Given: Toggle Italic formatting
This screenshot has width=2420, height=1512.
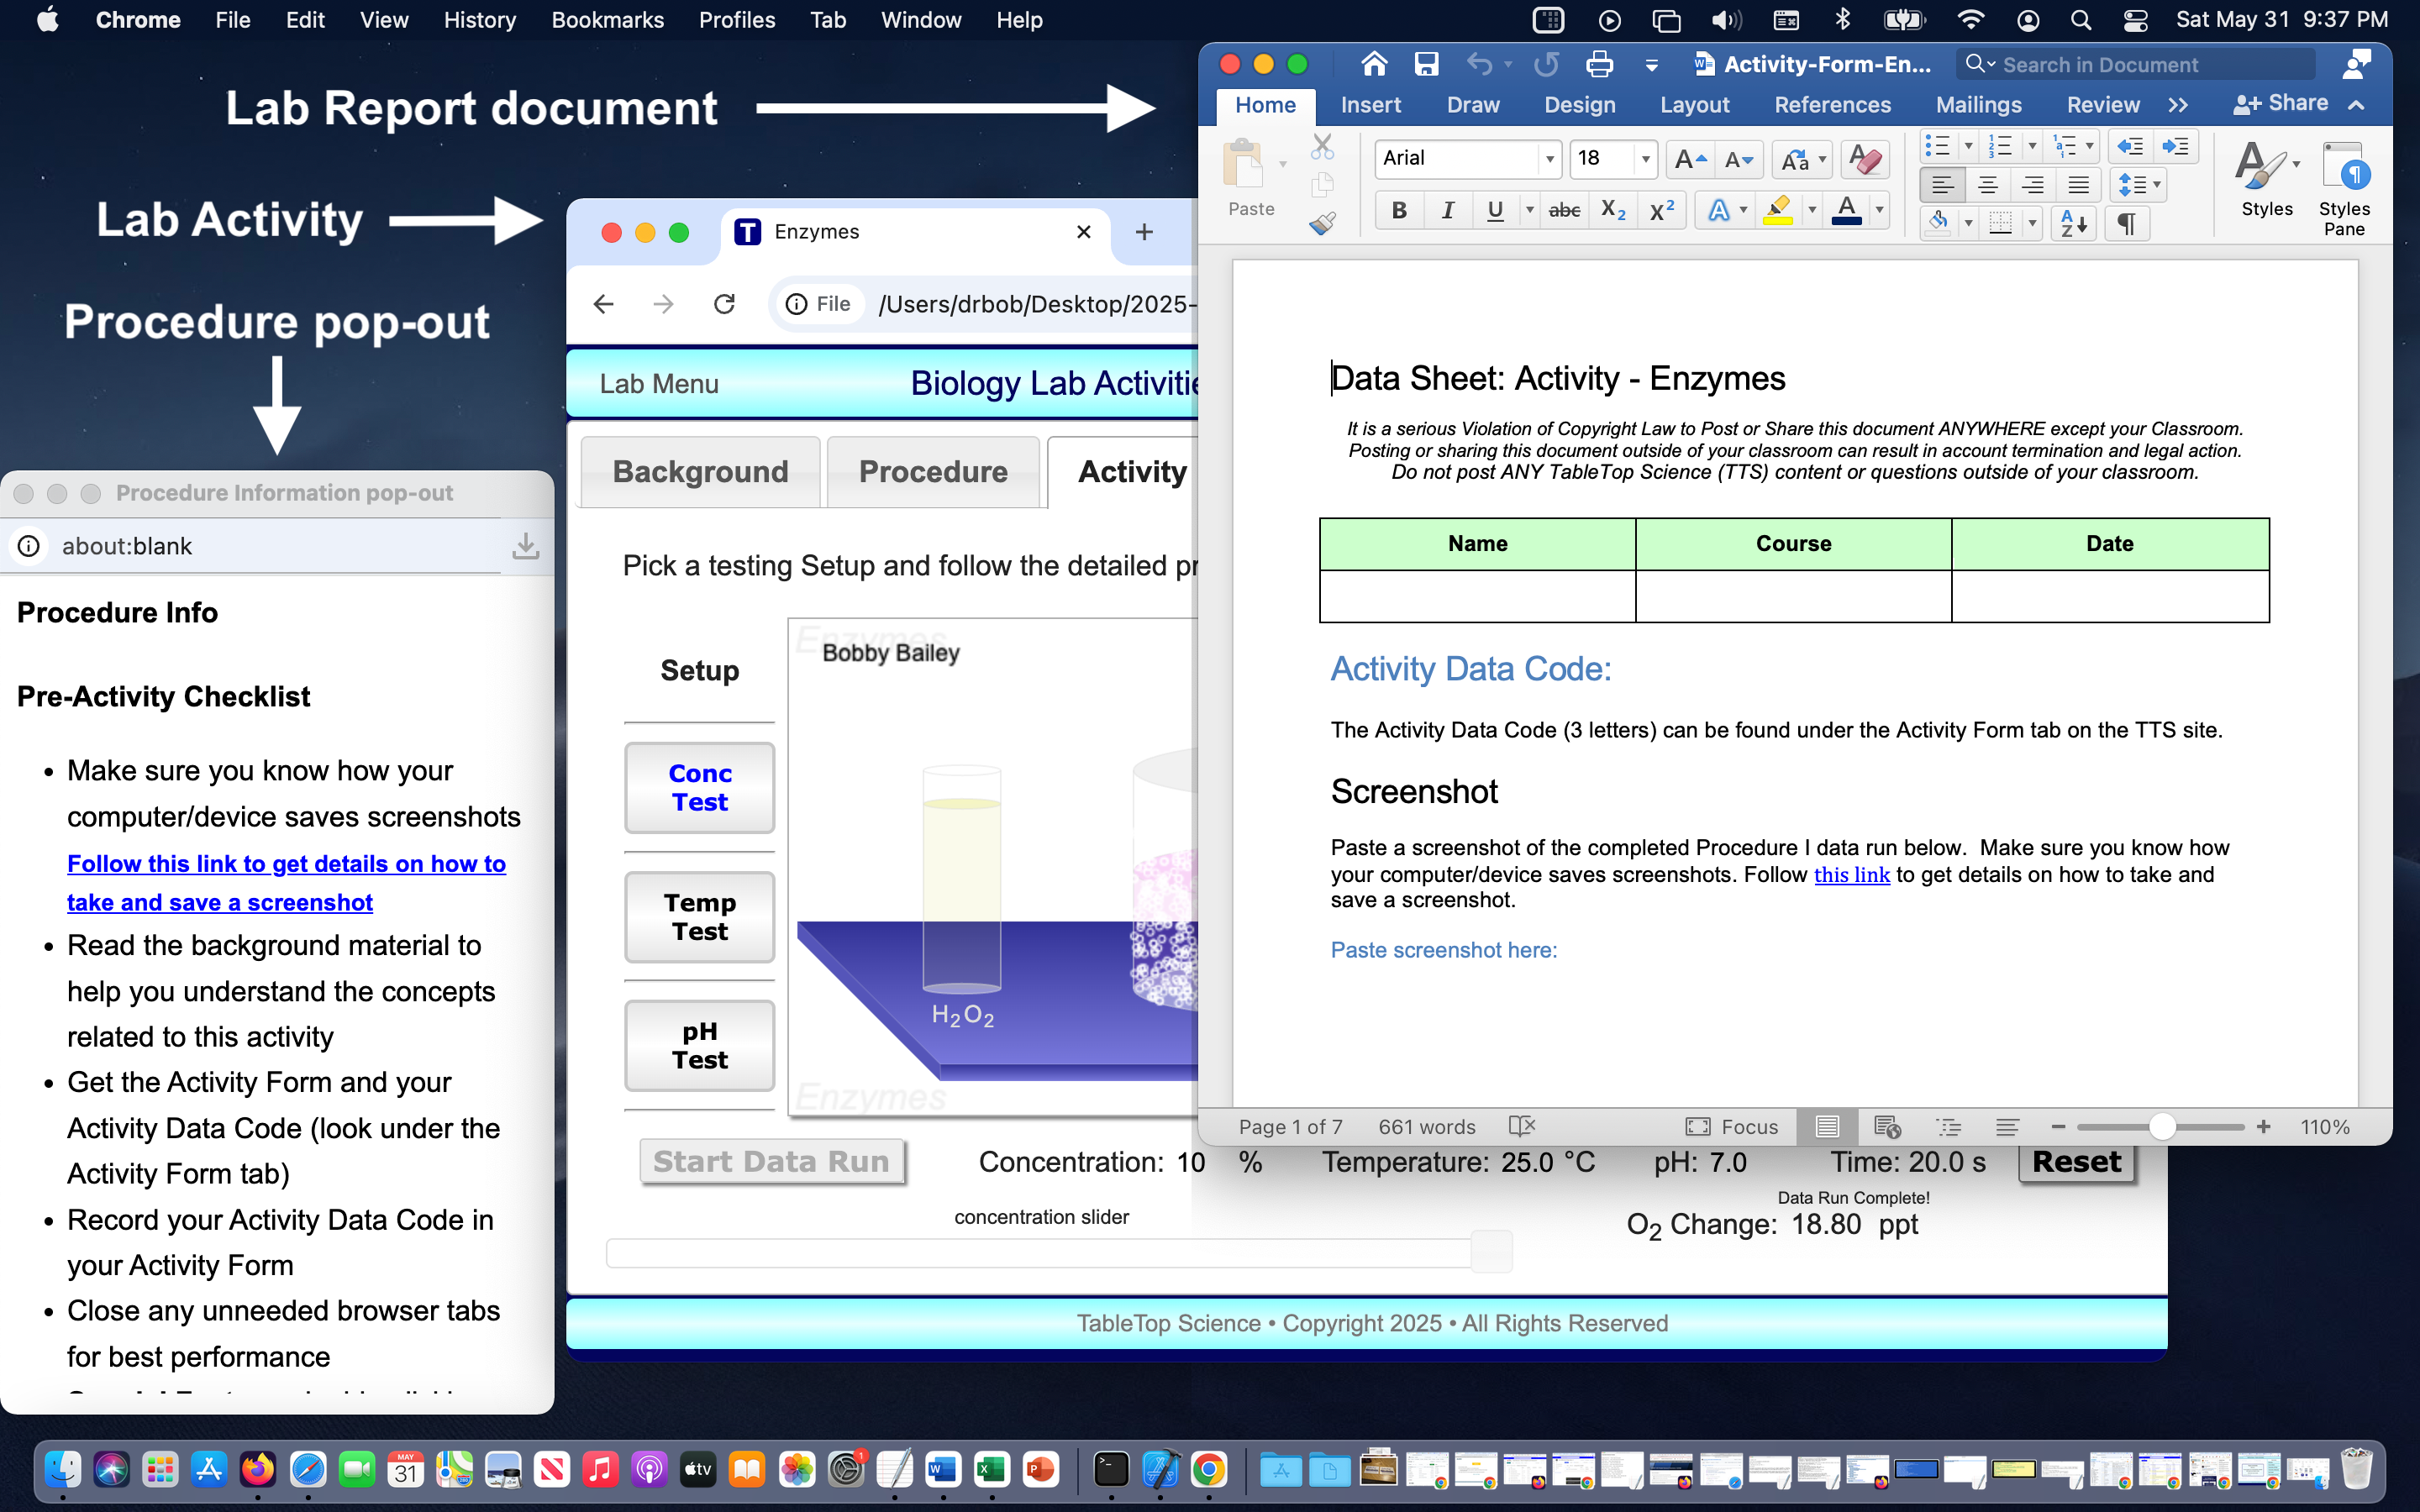Looking at the screenshot, I should pyautogui.click(x=1447, y=211).
